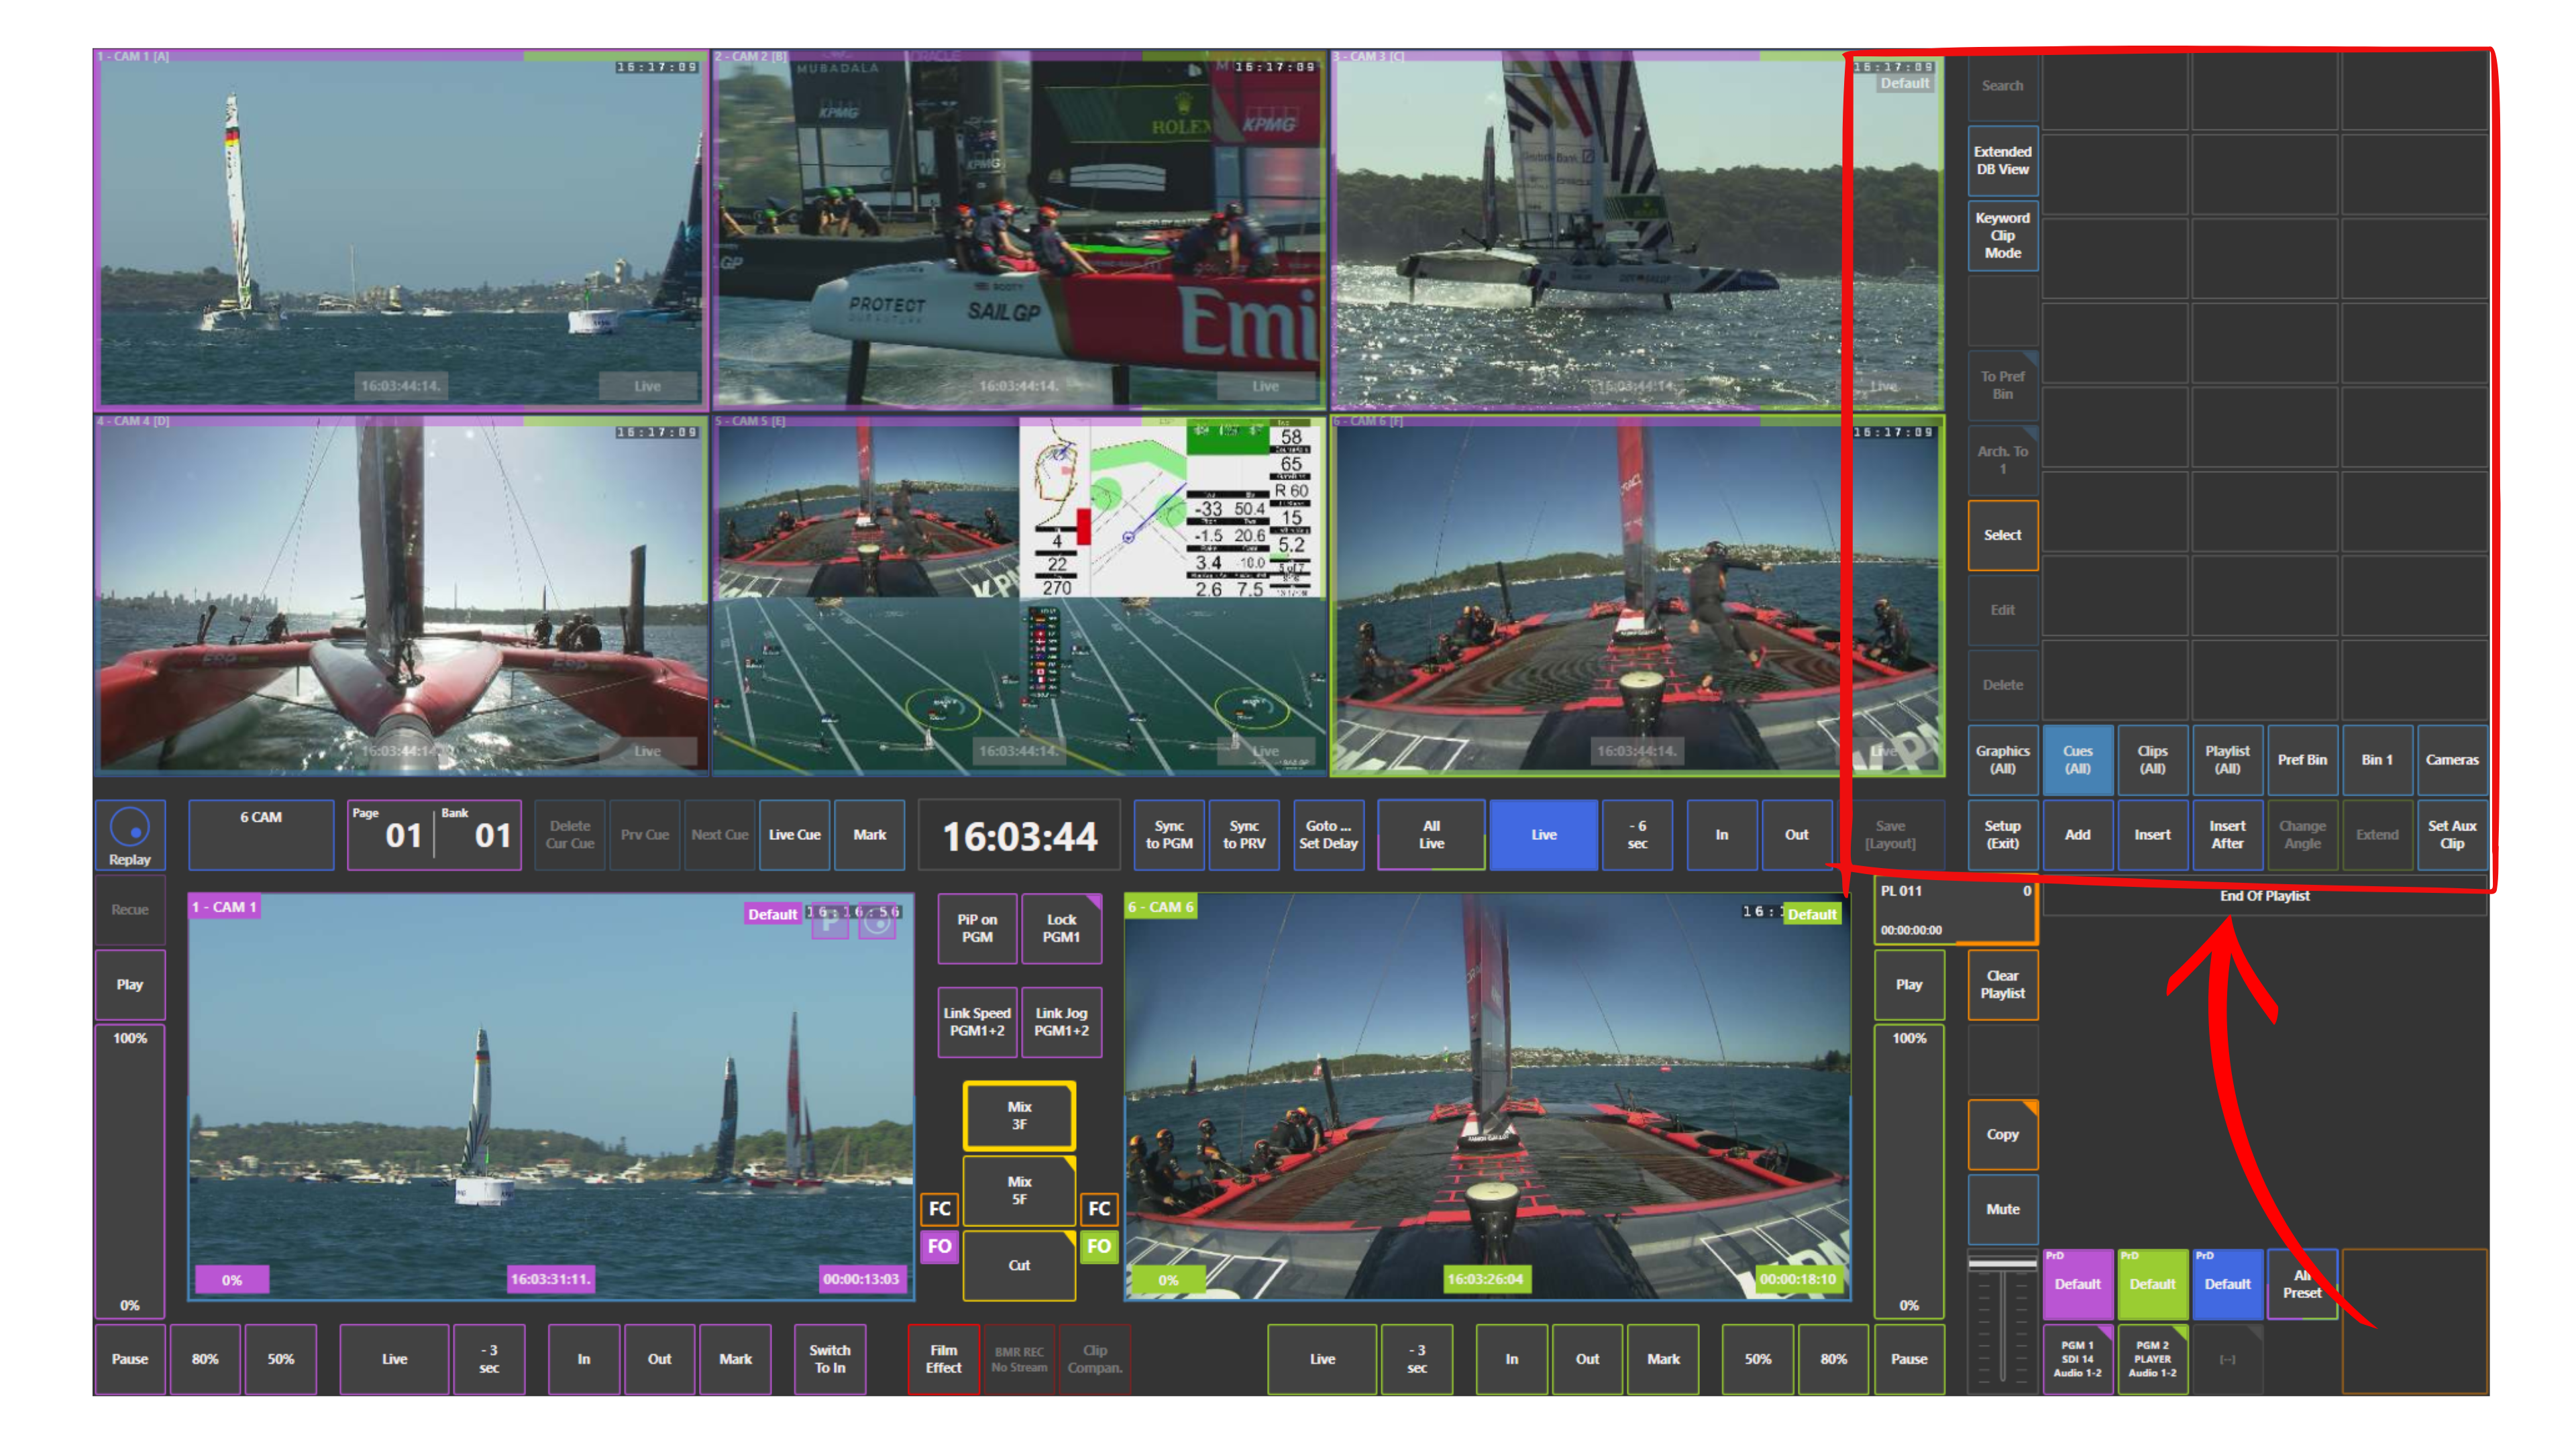Click the Add button in database panel
2576x1449 pixels.
point(2077,835)
